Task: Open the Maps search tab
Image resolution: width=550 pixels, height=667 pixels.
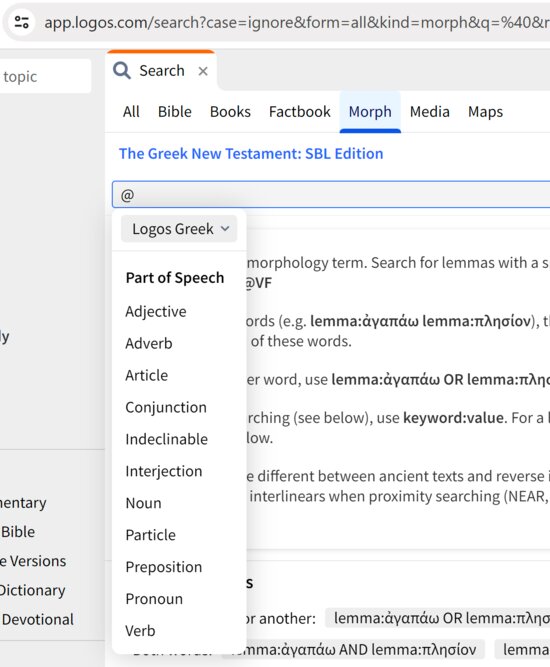Action: pos(485,112)
